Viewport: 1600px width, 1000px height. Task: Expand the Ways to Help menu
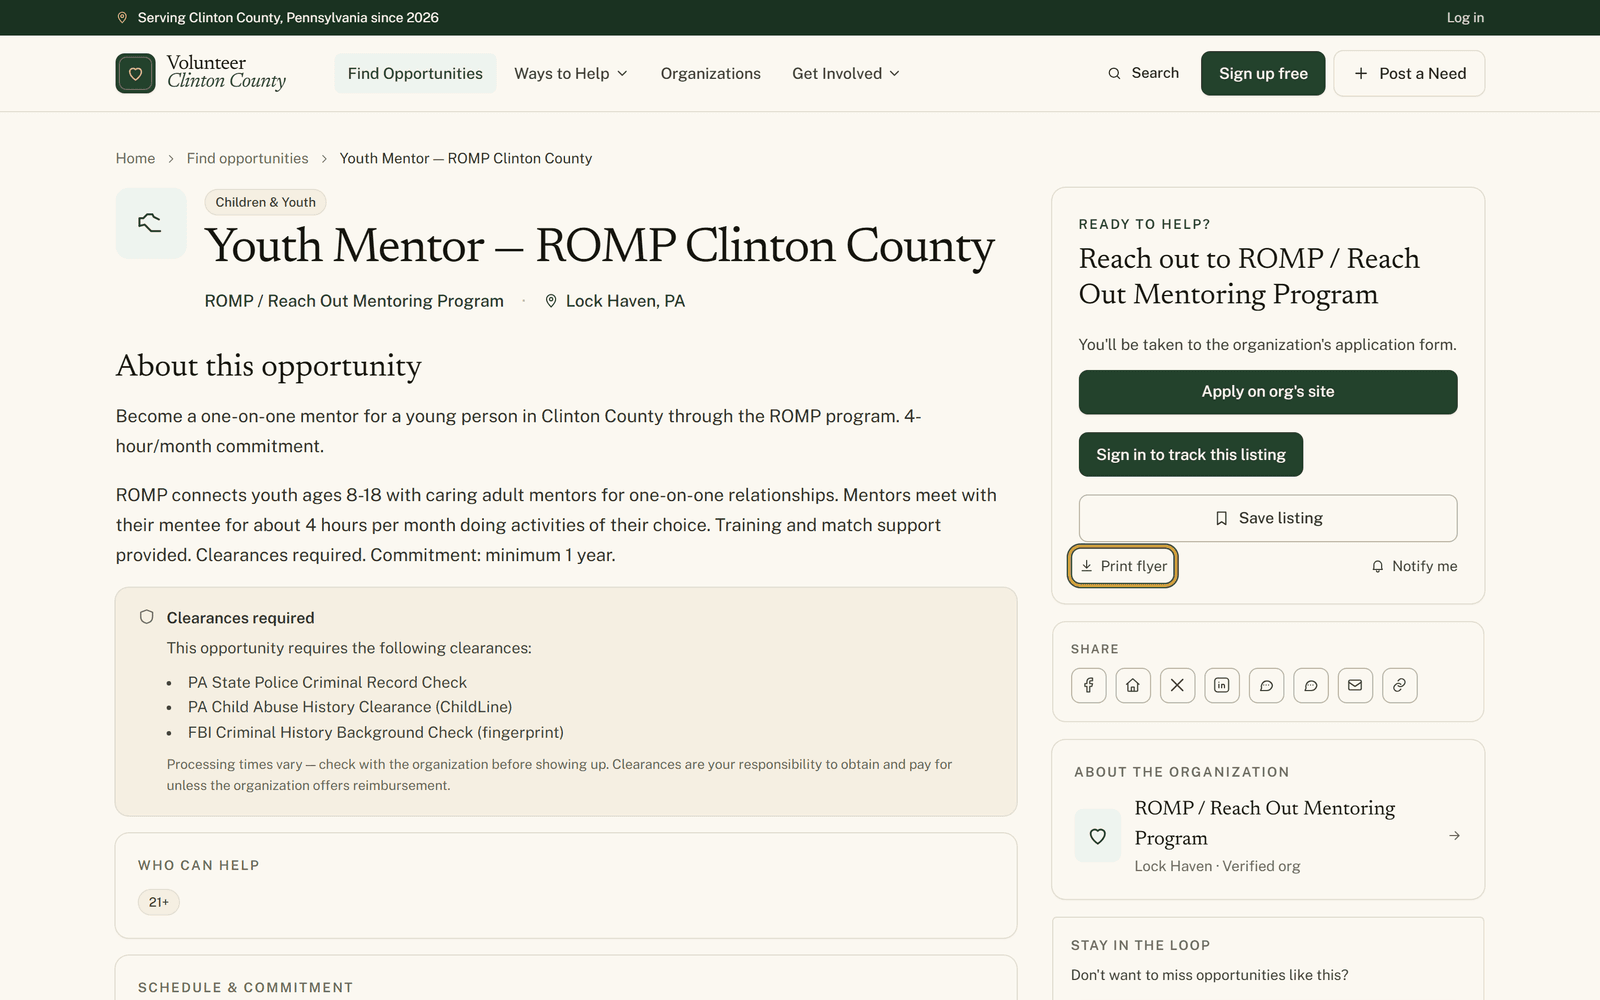tap(571, 73)
